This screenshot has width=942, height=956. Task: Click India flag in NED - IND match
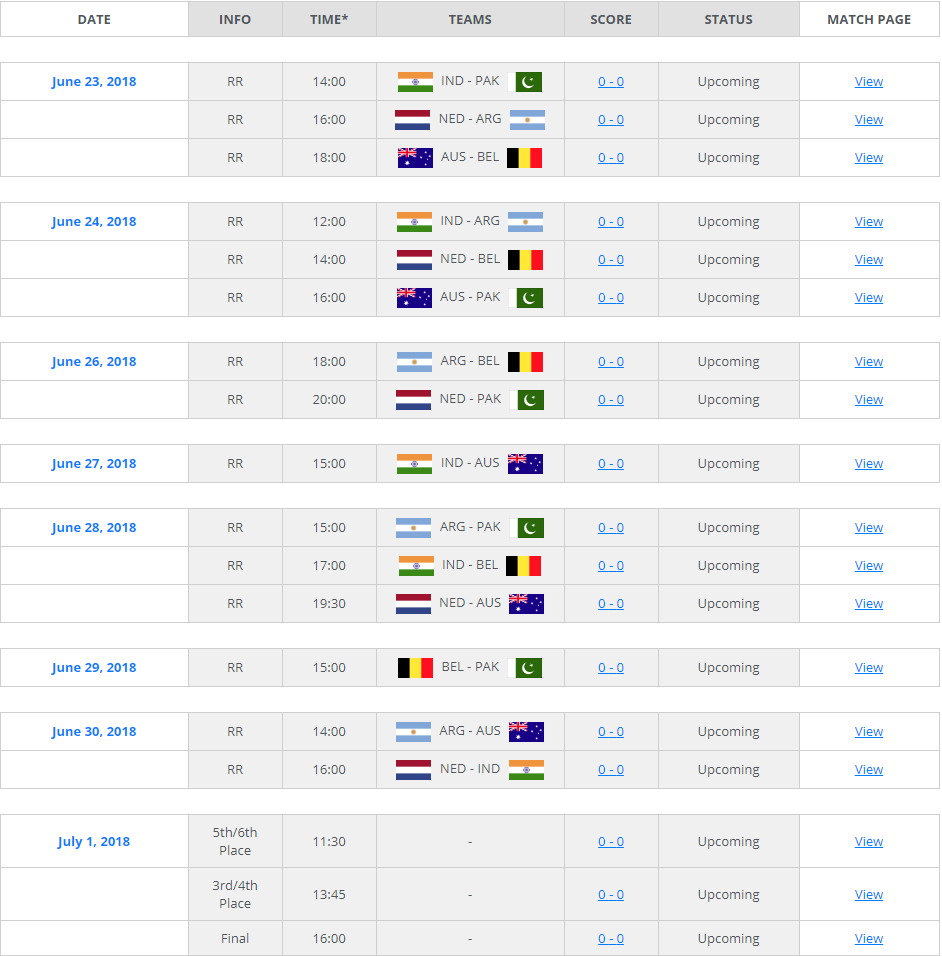[x=526, y=770]
